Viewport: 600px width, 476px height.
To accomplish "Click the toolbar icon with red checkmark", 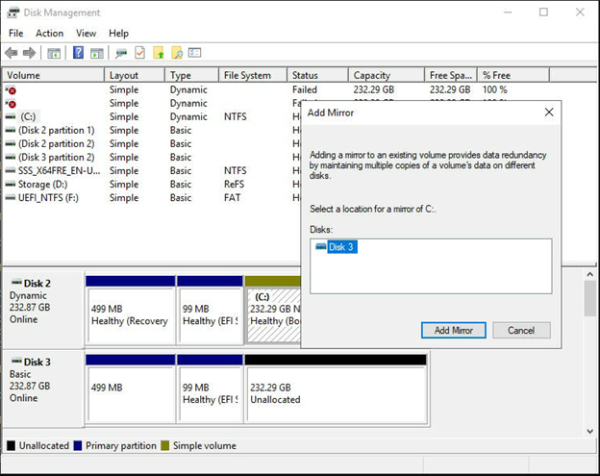I will tap(140, 53).
